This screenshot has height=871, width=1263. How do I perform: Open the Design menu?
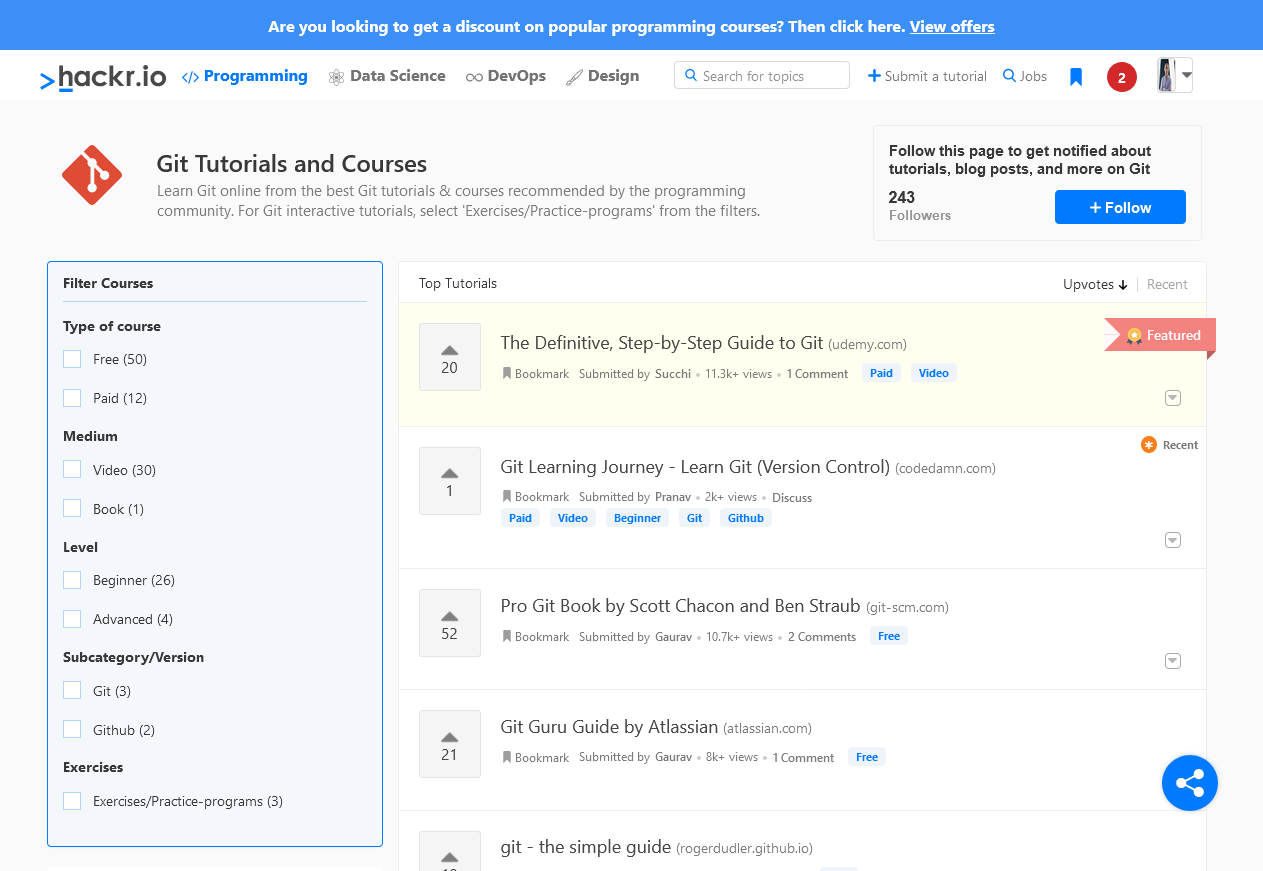[603, 76]
